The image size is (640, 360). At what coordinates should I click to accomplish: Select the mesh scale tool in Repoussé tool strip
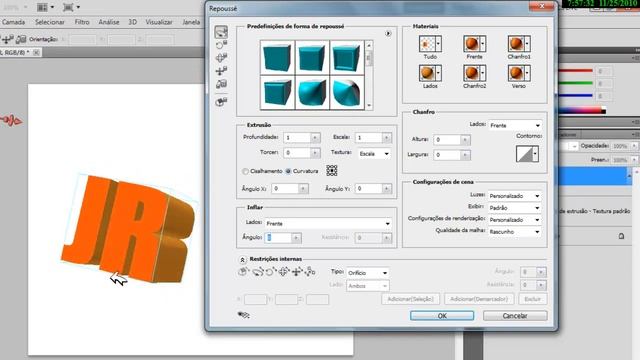pyautogui.click(x=221, y=84)
